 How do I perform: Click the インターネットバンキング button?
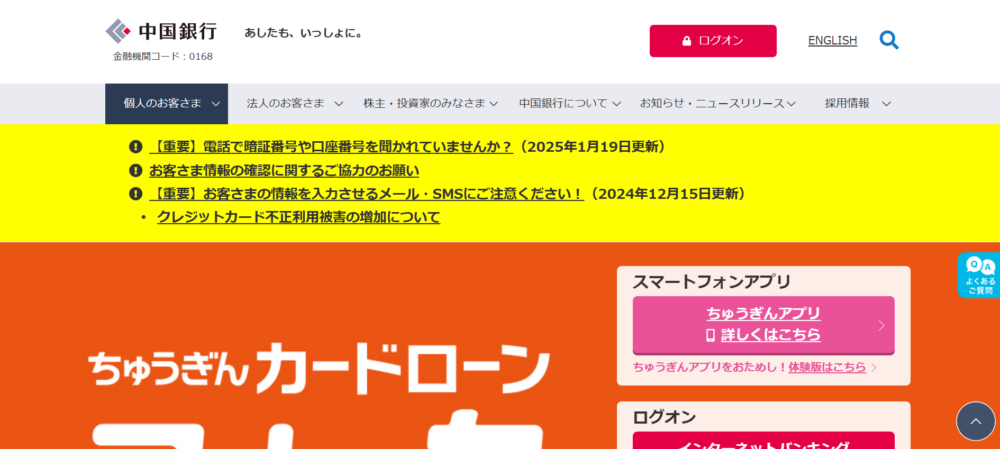click(763, 441)
